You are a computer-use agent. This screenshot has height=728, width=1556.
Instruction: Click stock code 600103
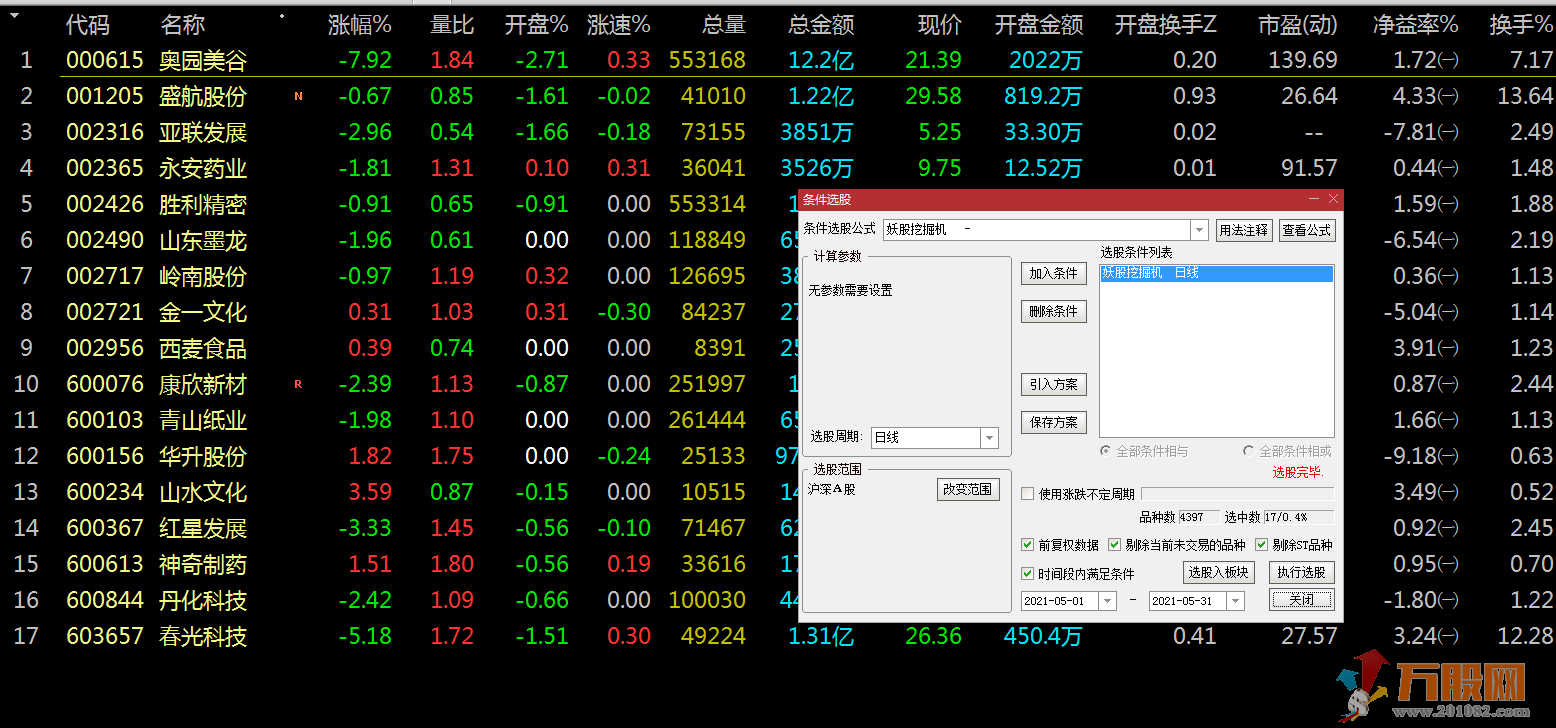click(105, 420)
